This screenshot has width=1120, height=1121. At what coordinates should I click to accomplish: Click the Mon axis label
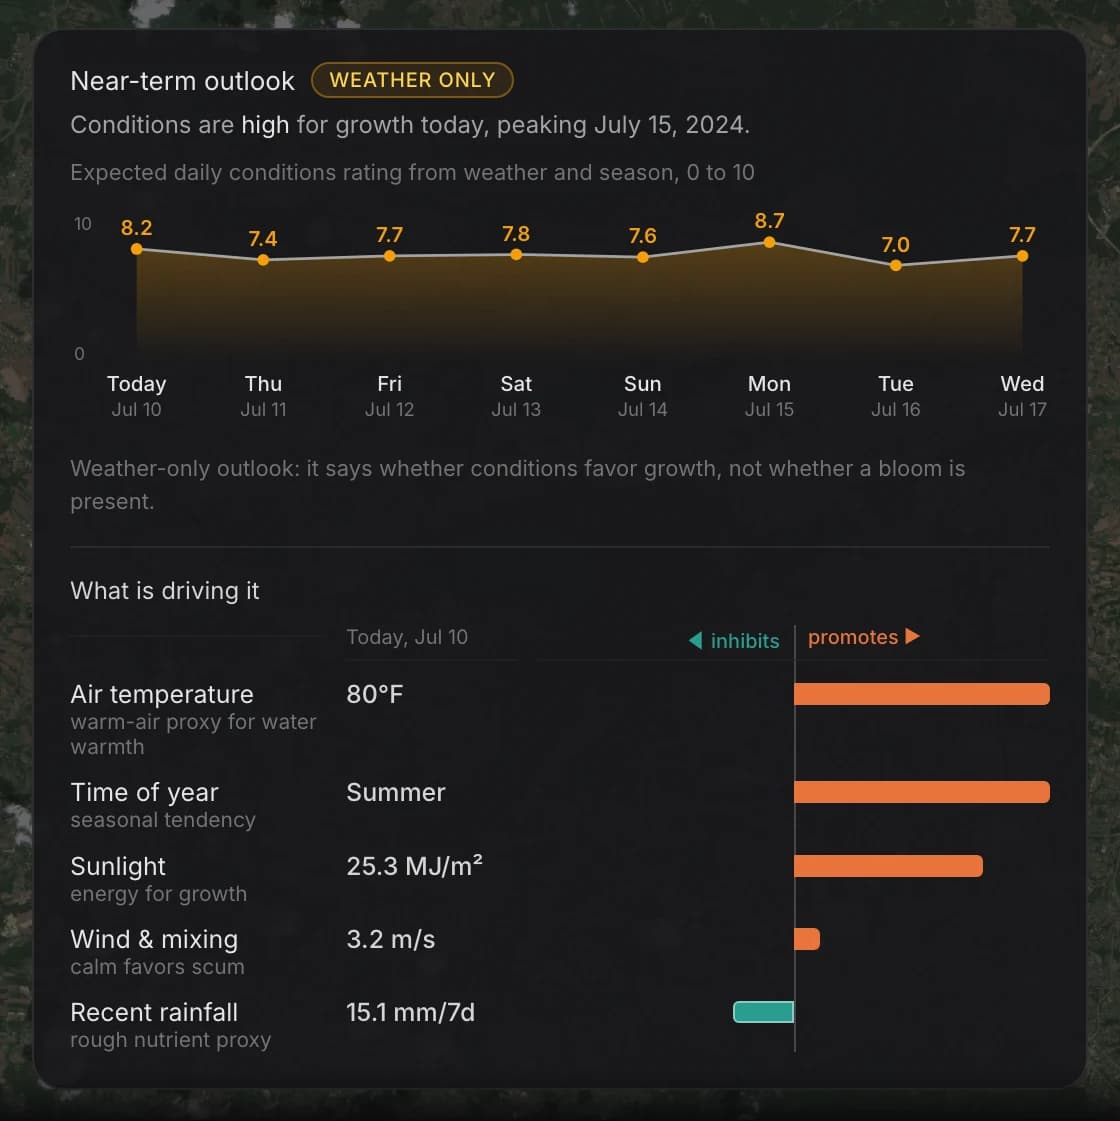(x=769, y=384)
